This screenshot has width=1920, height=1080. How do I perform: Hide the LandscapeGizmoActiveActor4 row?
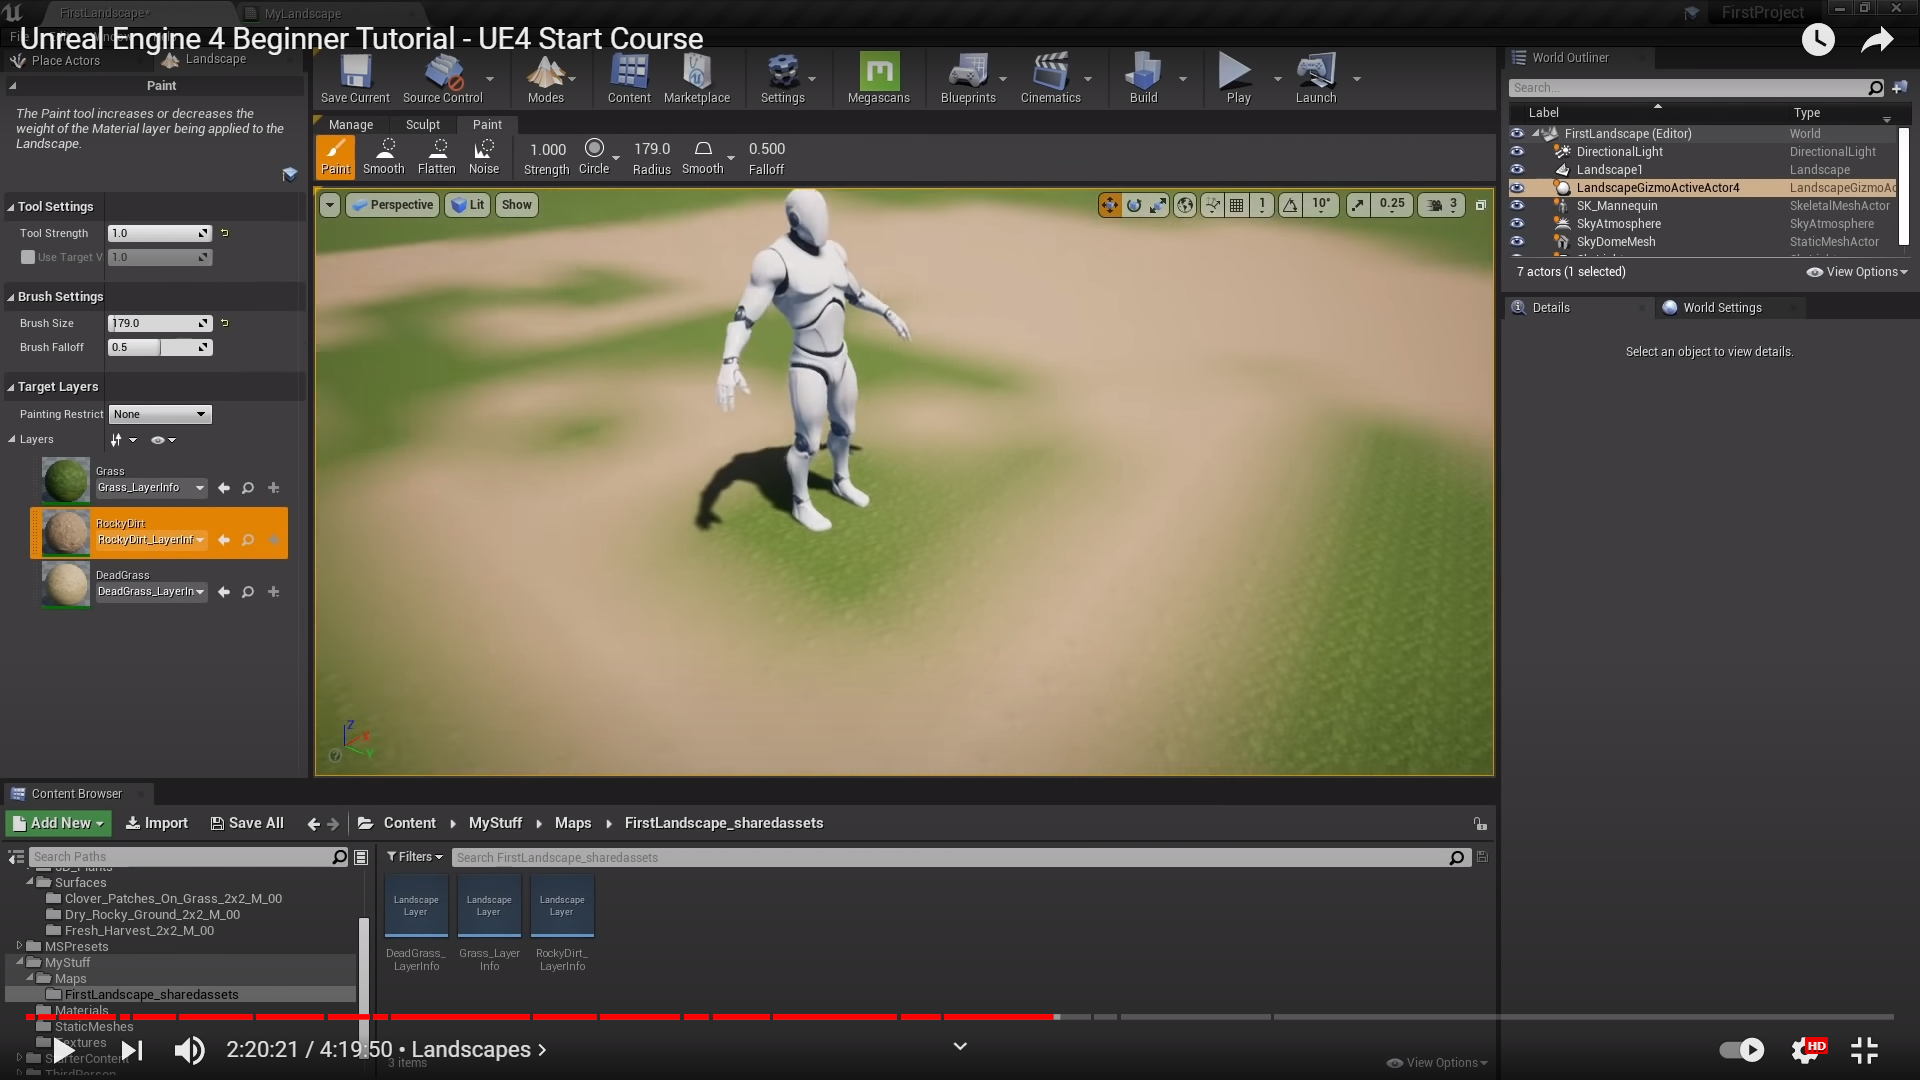coord(1517,188)
